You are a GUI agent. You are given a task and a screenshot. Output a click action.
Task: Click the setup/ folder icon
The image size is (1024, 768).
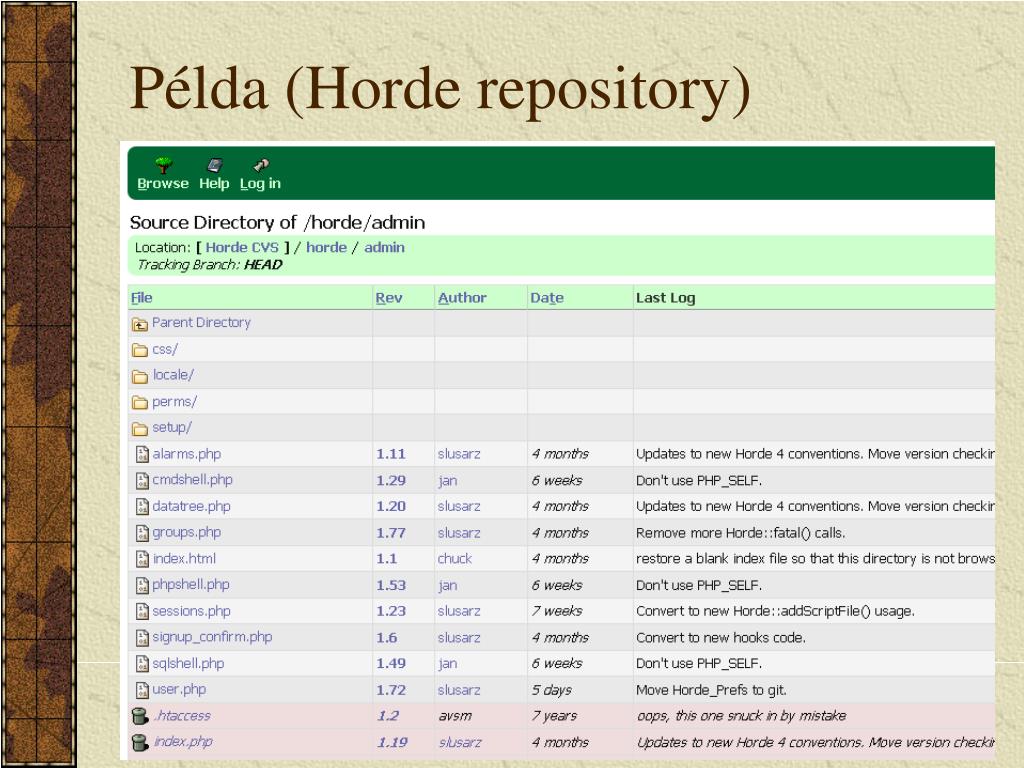(140, 428)
